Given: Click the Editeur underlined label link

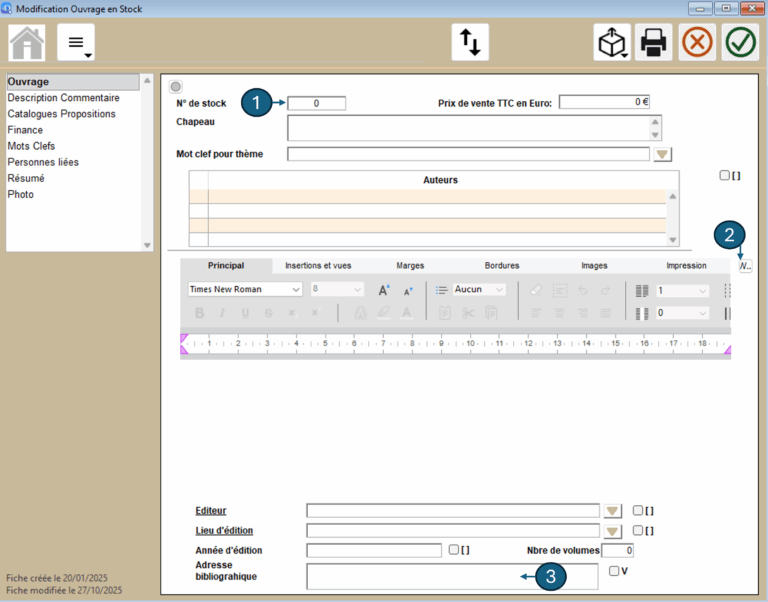Looking at the screenshot, I should click(x=210, y=510).
